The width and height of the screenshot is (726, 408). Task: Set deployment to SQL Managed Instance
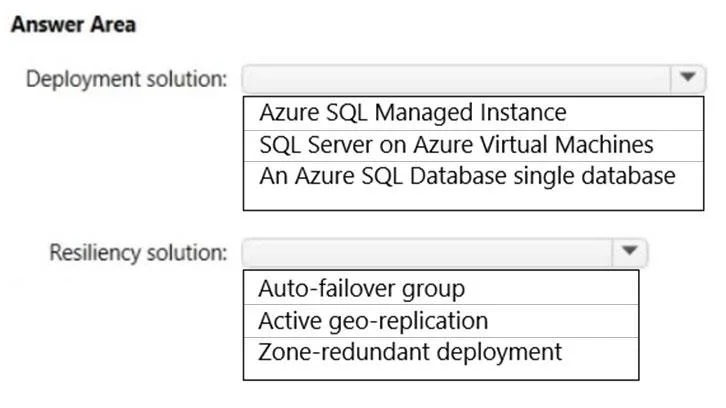(473, 113)
